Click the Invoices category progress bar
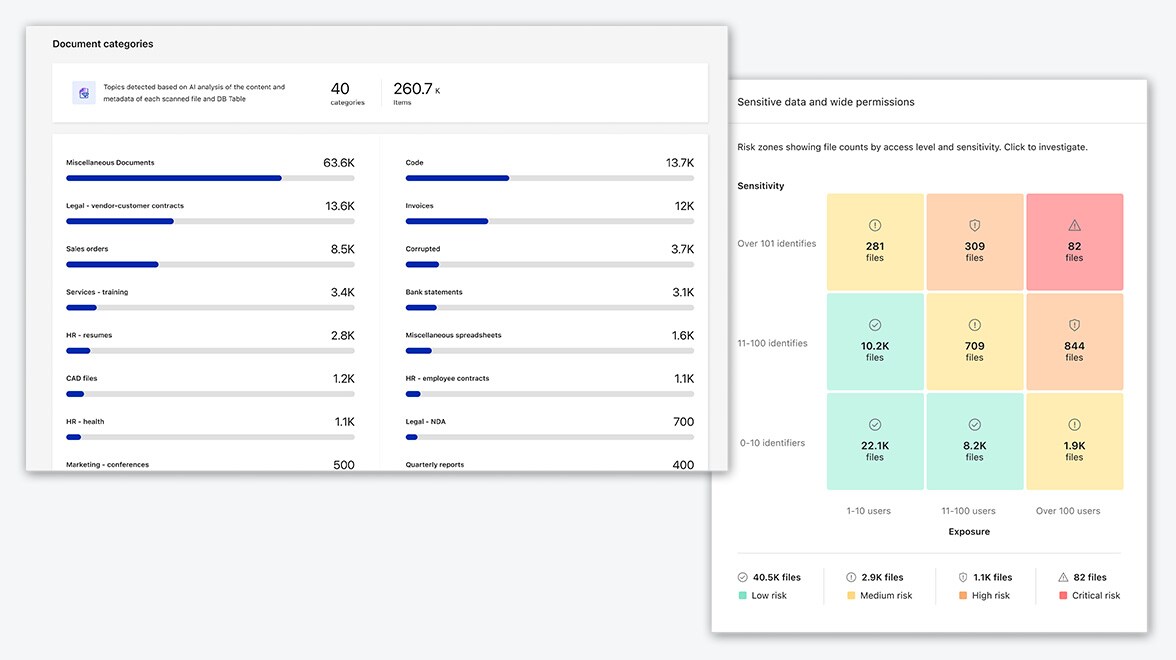1176x660 pixels. 549,221
